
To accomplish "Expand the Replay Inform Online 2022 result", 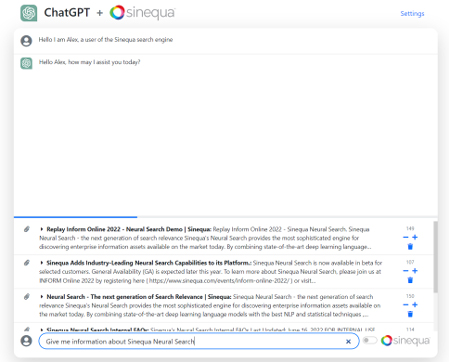I will (x=42, y=229).
